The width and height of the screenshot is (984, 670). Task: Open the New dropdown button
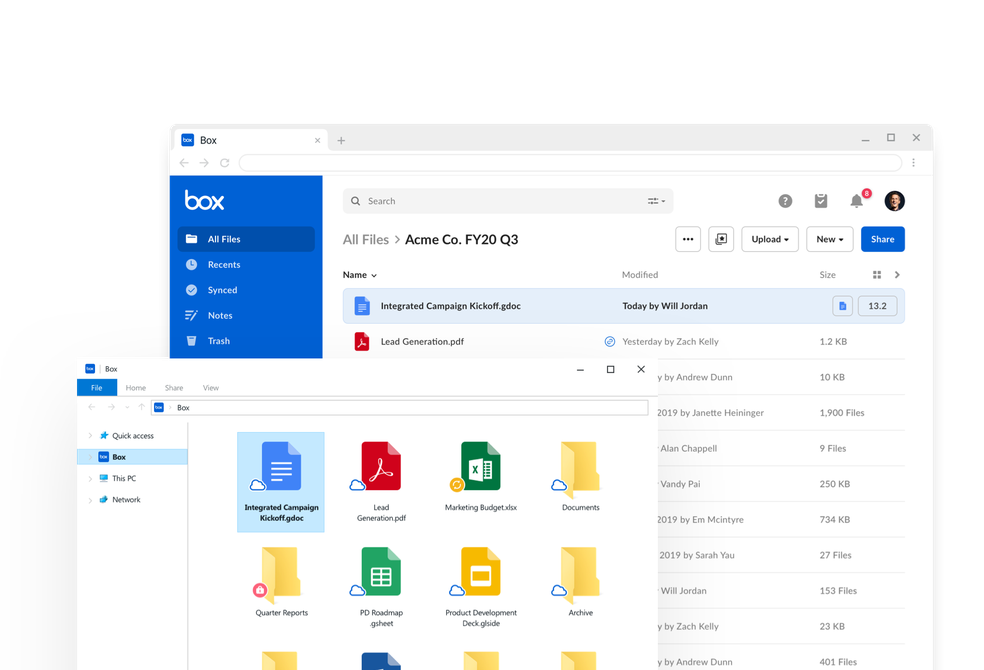(830, 239)
